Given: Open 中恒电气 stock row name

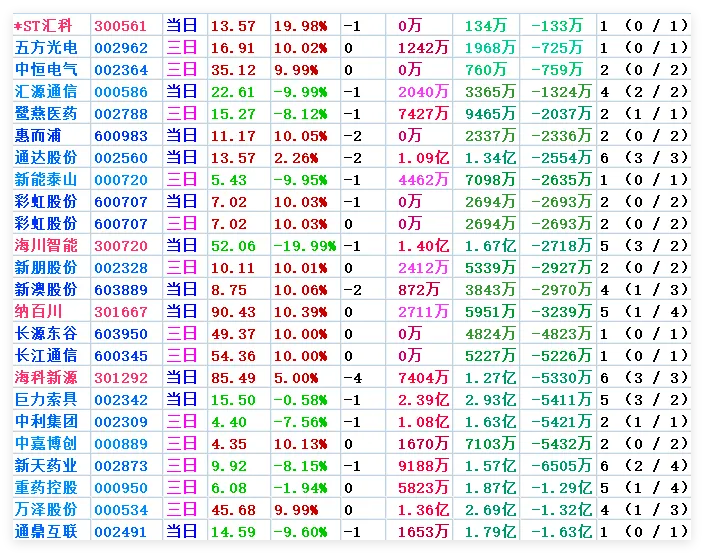Looking at the screenshot, I should pos(46,70).
